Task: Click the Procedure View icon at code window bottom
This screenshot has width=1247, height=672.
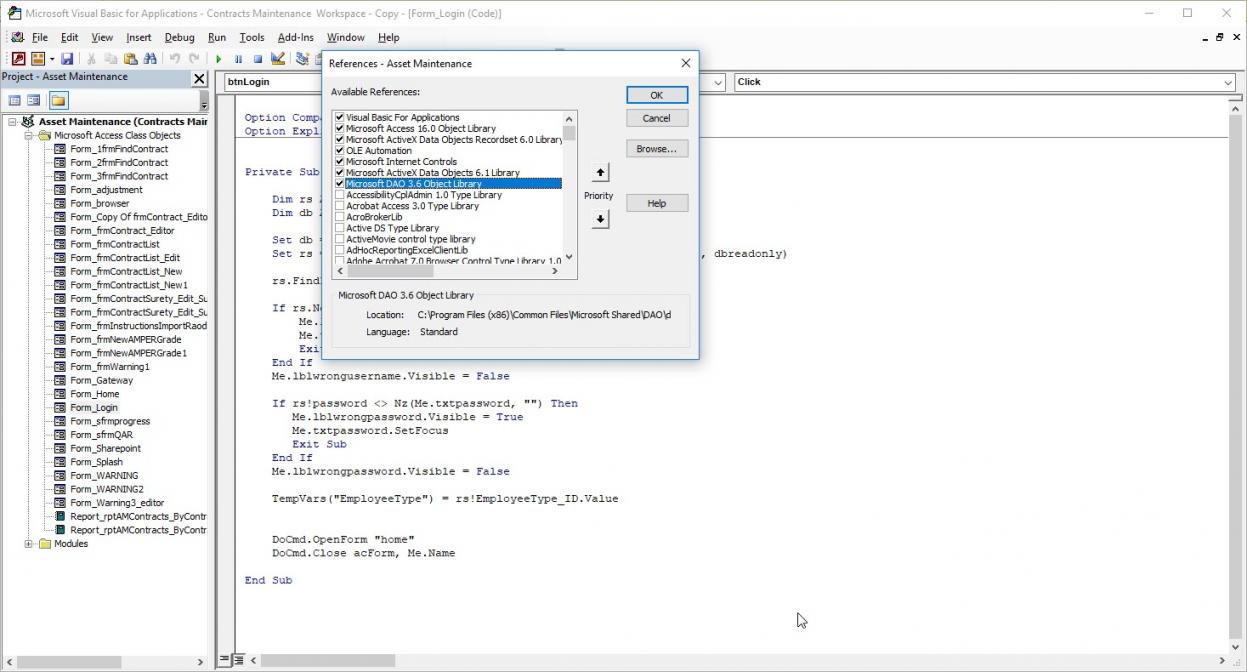Action: (x=223, y=660)
